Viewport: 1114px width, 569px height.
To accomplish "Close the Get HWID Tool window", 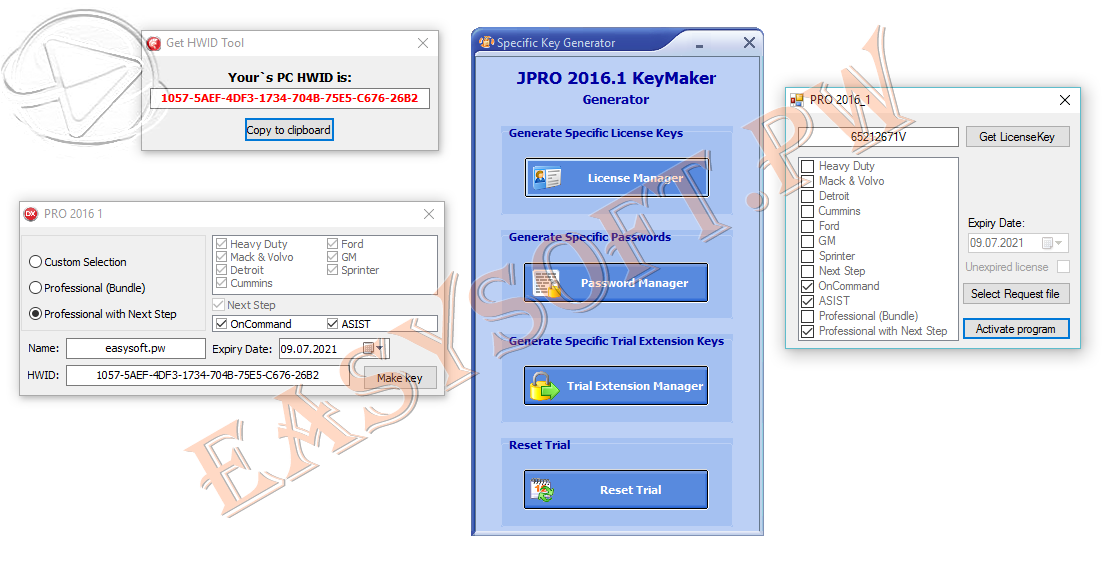I will pos(423,43).
